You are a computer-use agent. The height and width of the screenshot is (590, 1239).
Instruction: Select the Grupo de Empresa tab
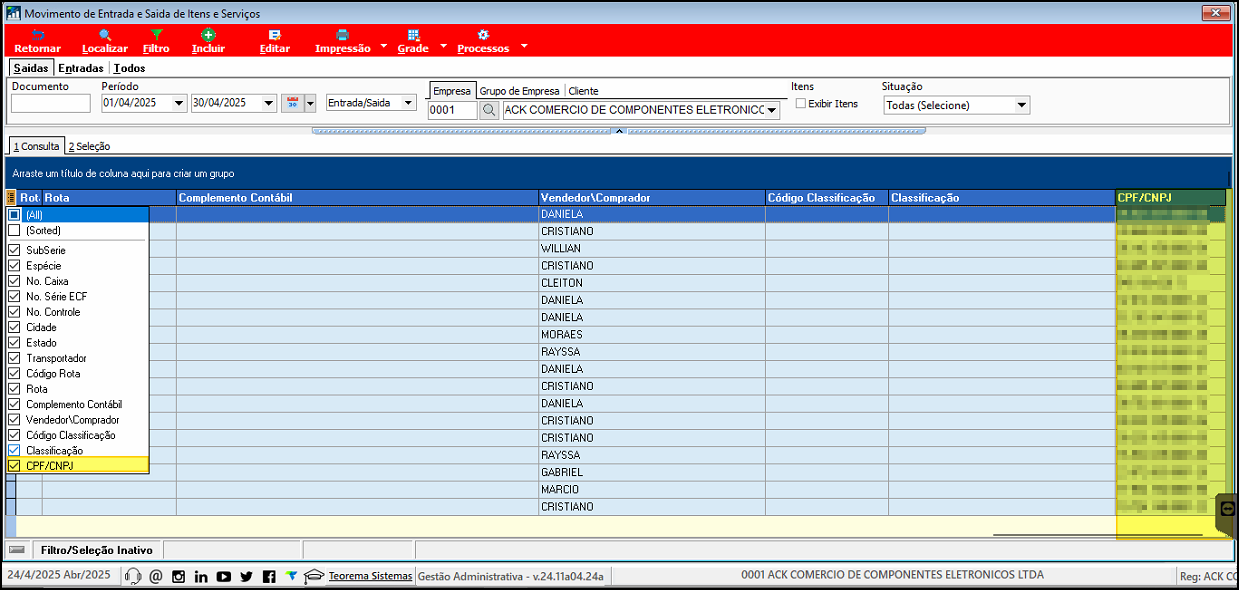click(x=519, y=91)
